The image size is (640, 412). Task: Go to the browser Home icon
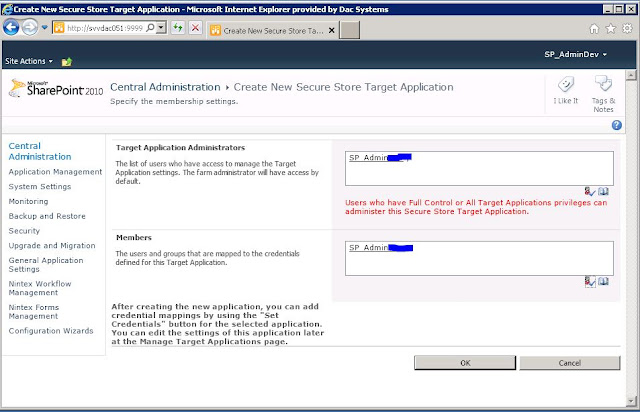click(594, 28)
